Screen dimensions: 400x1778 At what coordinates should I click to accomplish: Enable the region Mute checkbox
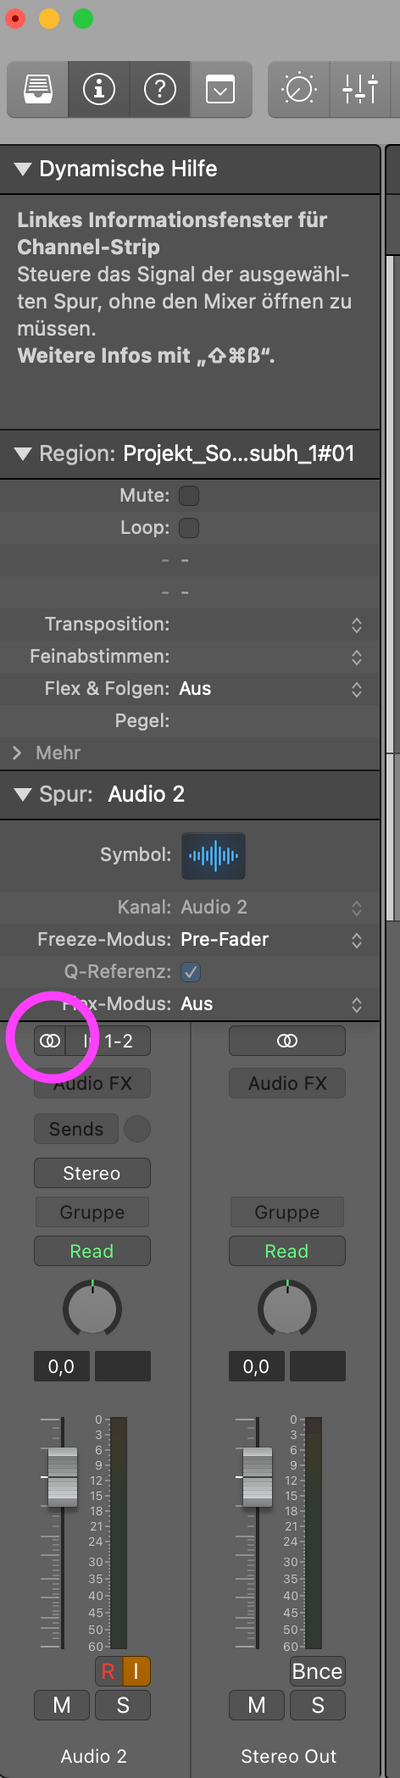(189, 495)
